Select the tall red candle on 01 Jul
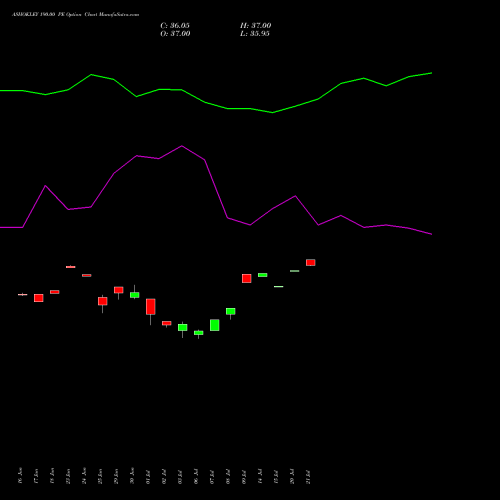500x500 pixels. 151,307
